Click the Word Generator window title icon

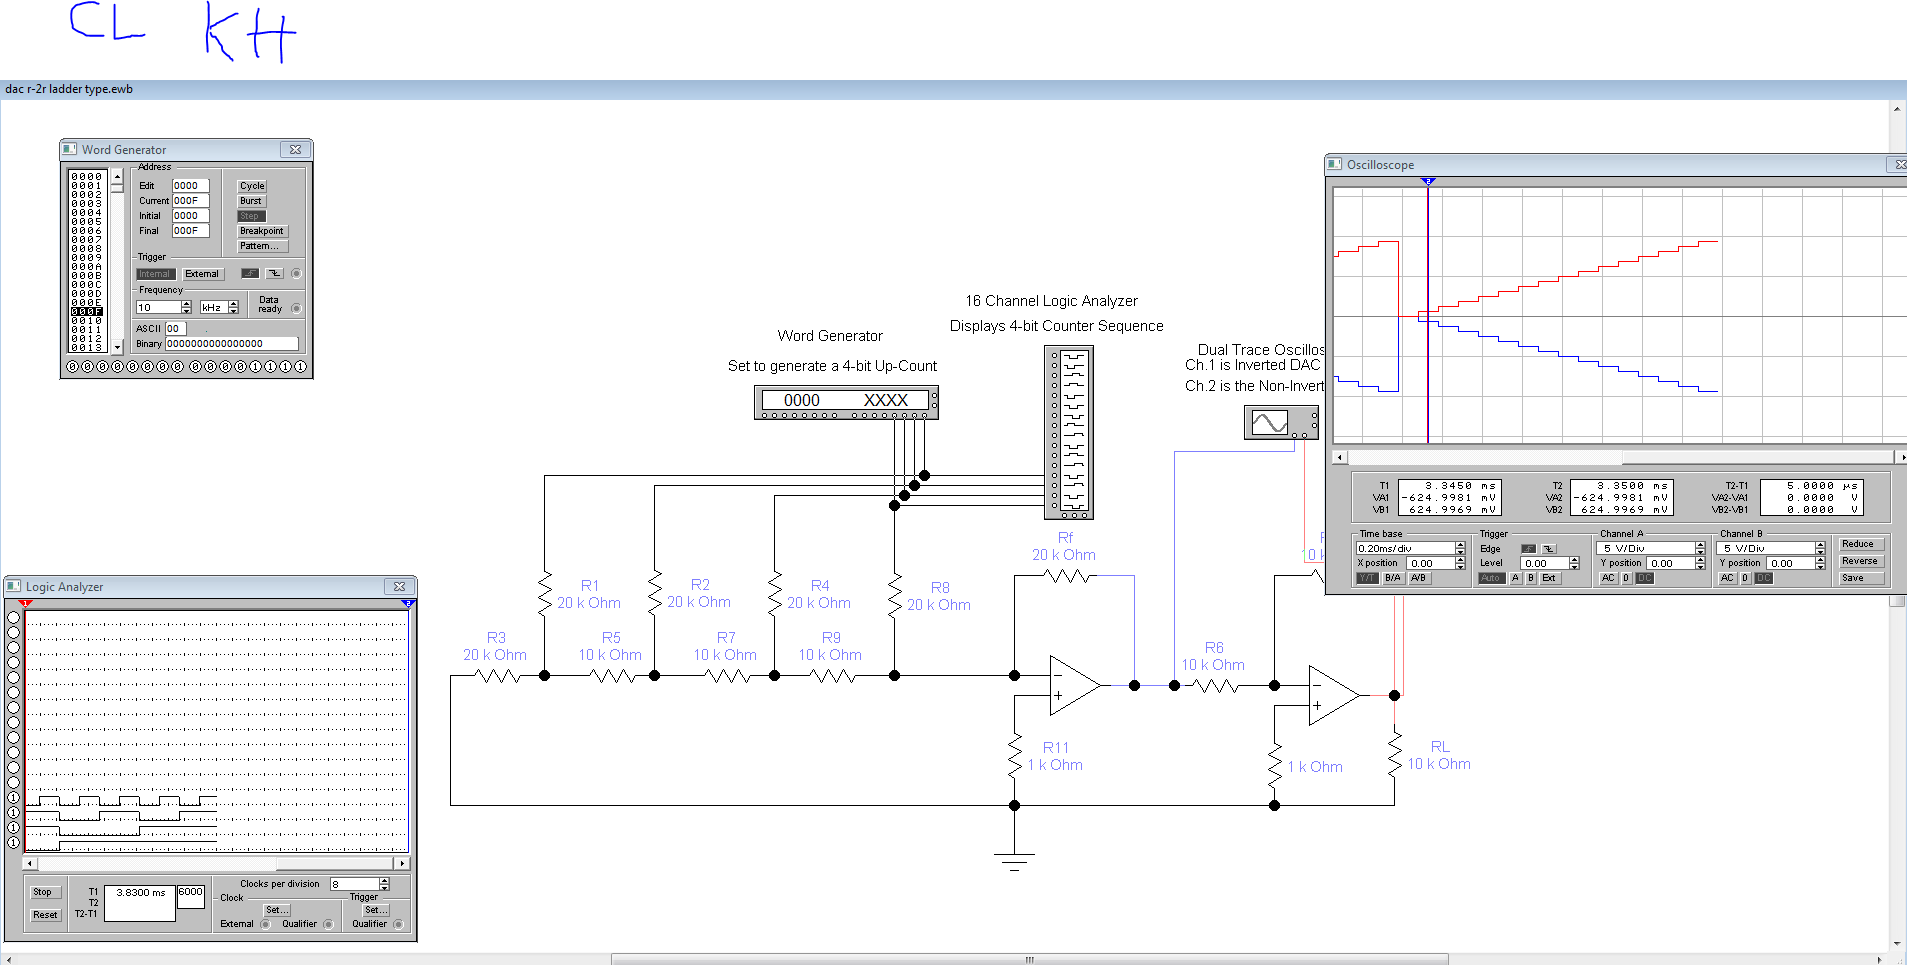69,149
